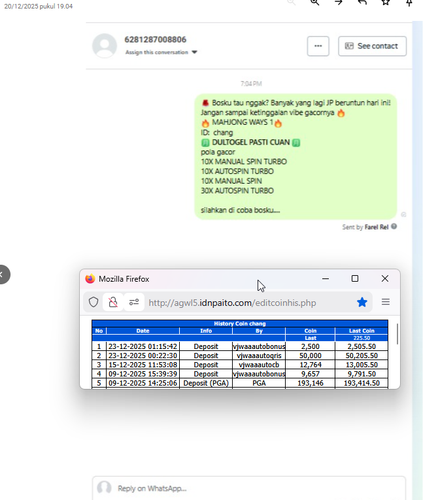This screenshot has height=500, width=423.
Task: Click date cell 09-12-2025 15:39:39
Action: coord(143,374)
